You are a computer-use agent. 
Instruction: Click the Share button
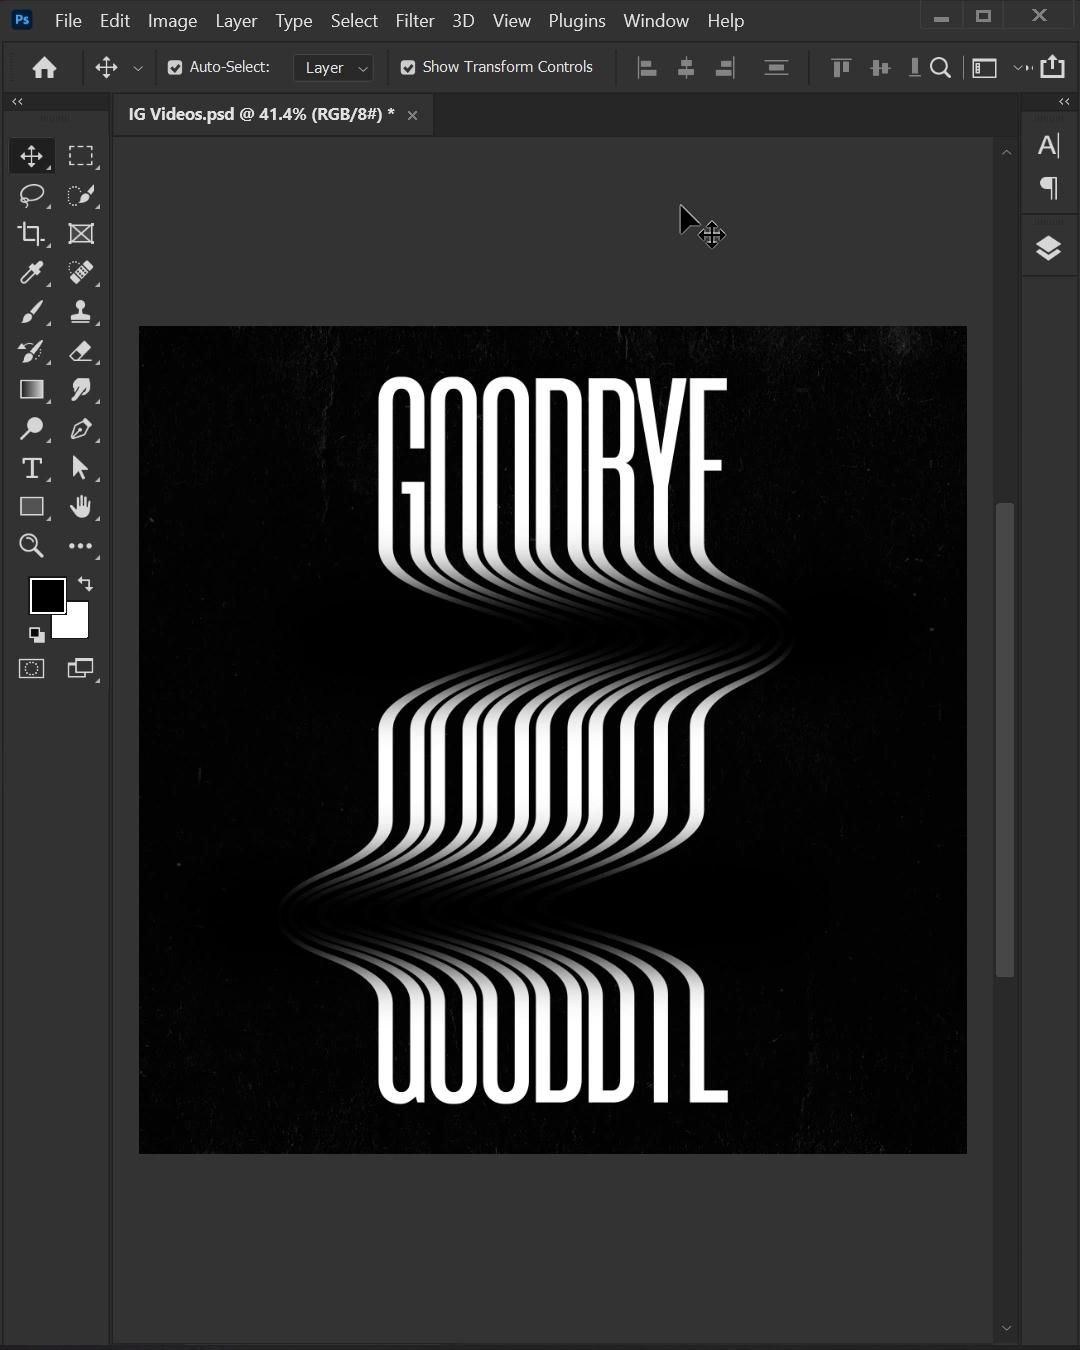pyautogui.click(x=1052, y=67)
